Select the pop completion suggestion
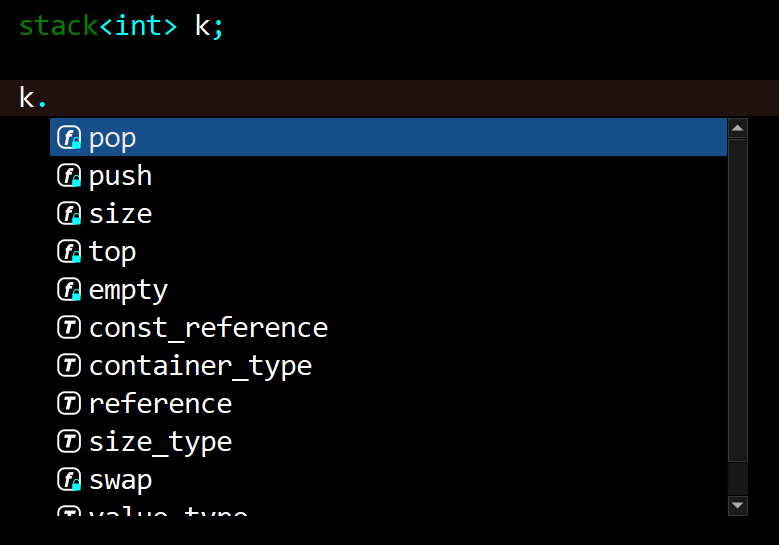The height and width of the screenshot is (545, 779). 389,137
